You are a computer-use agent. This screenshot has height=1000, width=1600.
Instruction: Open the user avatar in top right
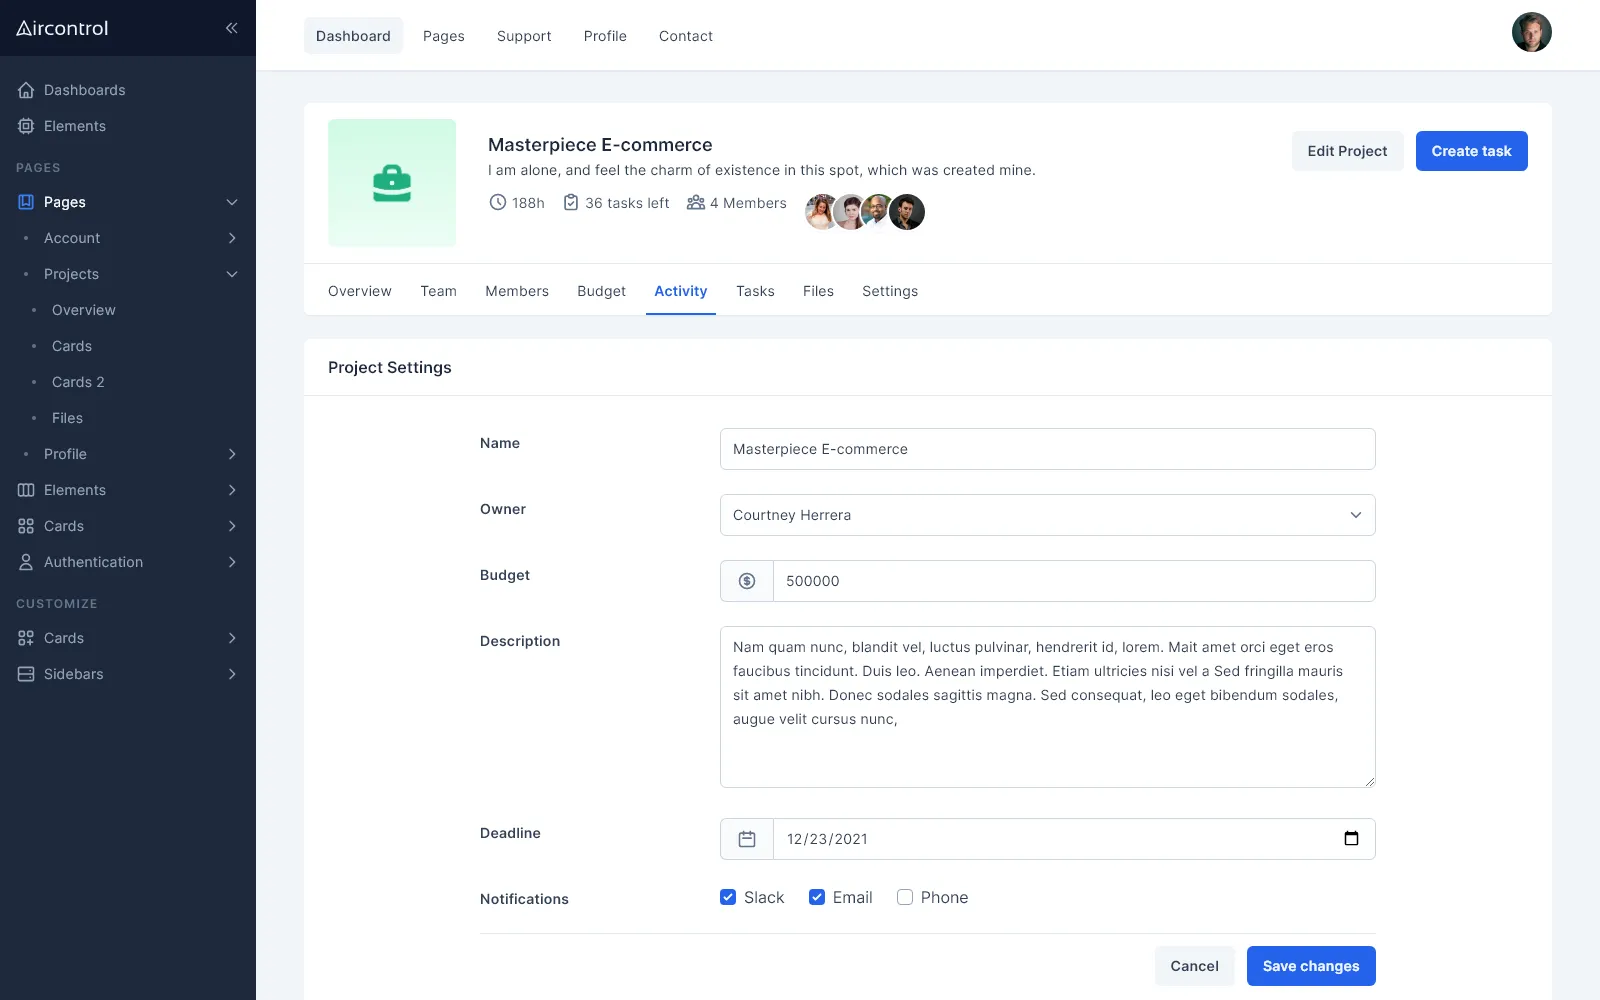[1532, 32]
